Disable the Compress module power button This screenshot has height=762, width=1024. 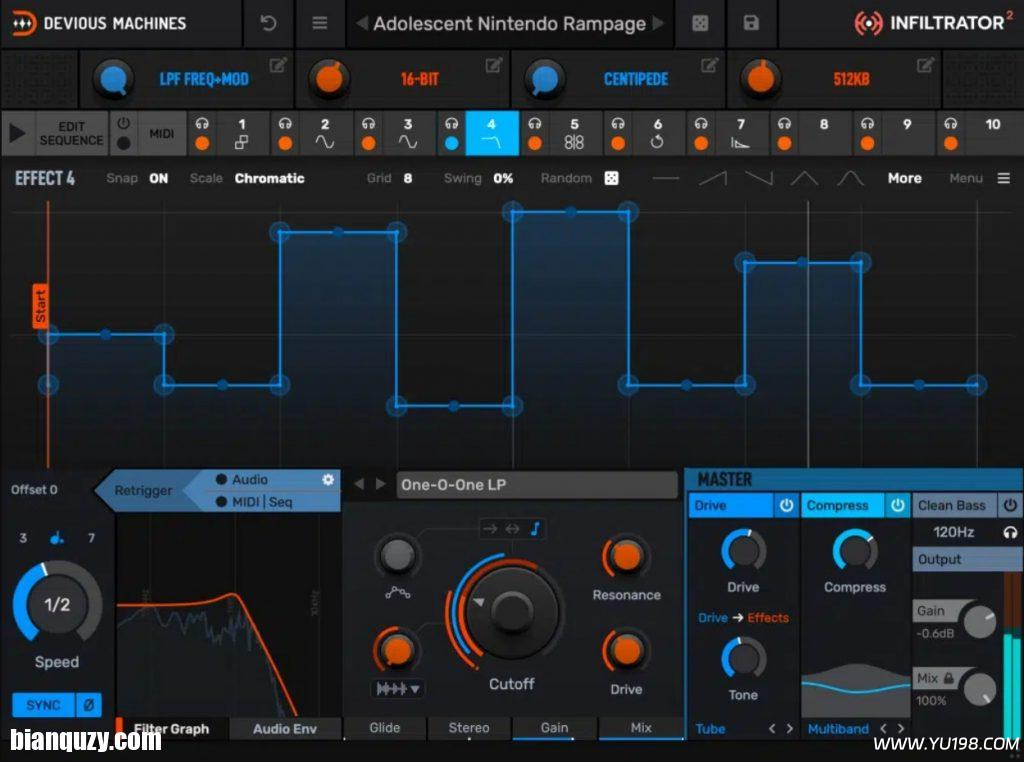coord(897,506)
